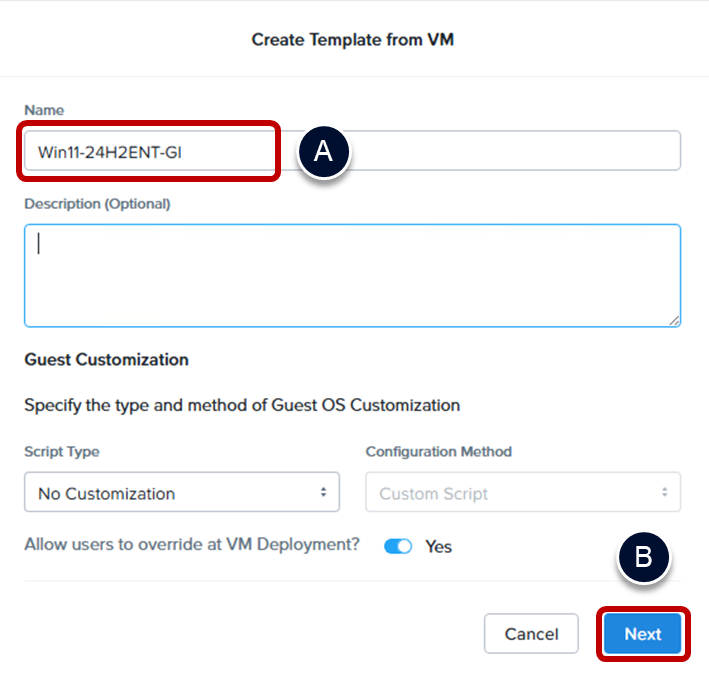This screenshot has width=709, height=679.
Task: Click the Yes label beside the toggle
Action: point(439,546)
